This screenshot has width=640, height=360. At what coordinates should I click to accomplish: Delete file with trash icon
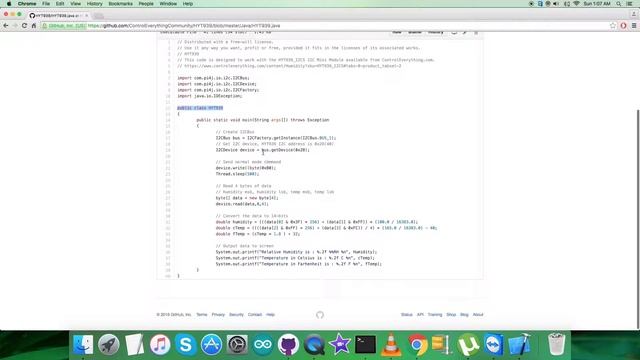coord(476,32)
